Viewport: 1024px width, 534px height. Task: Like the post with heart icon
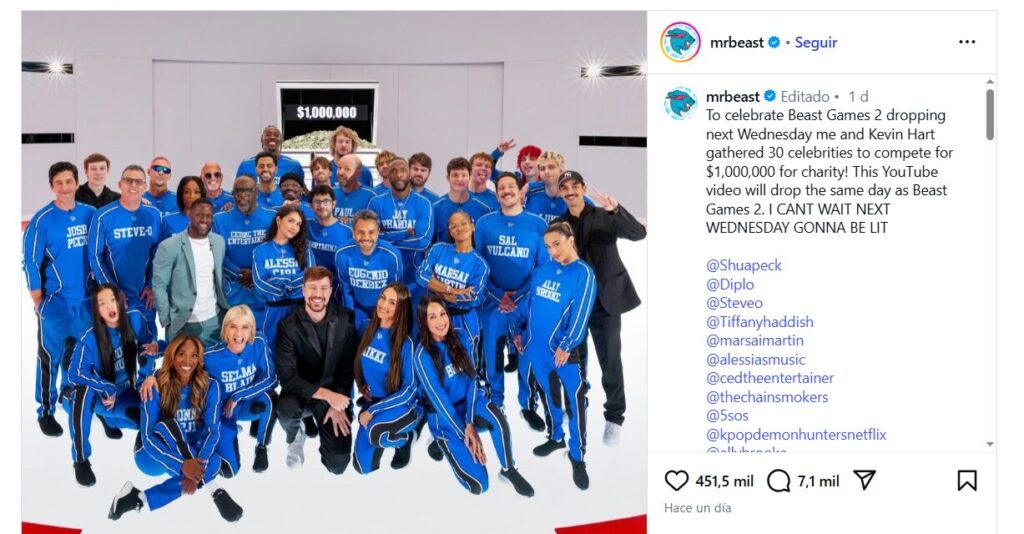pos(677,481)
